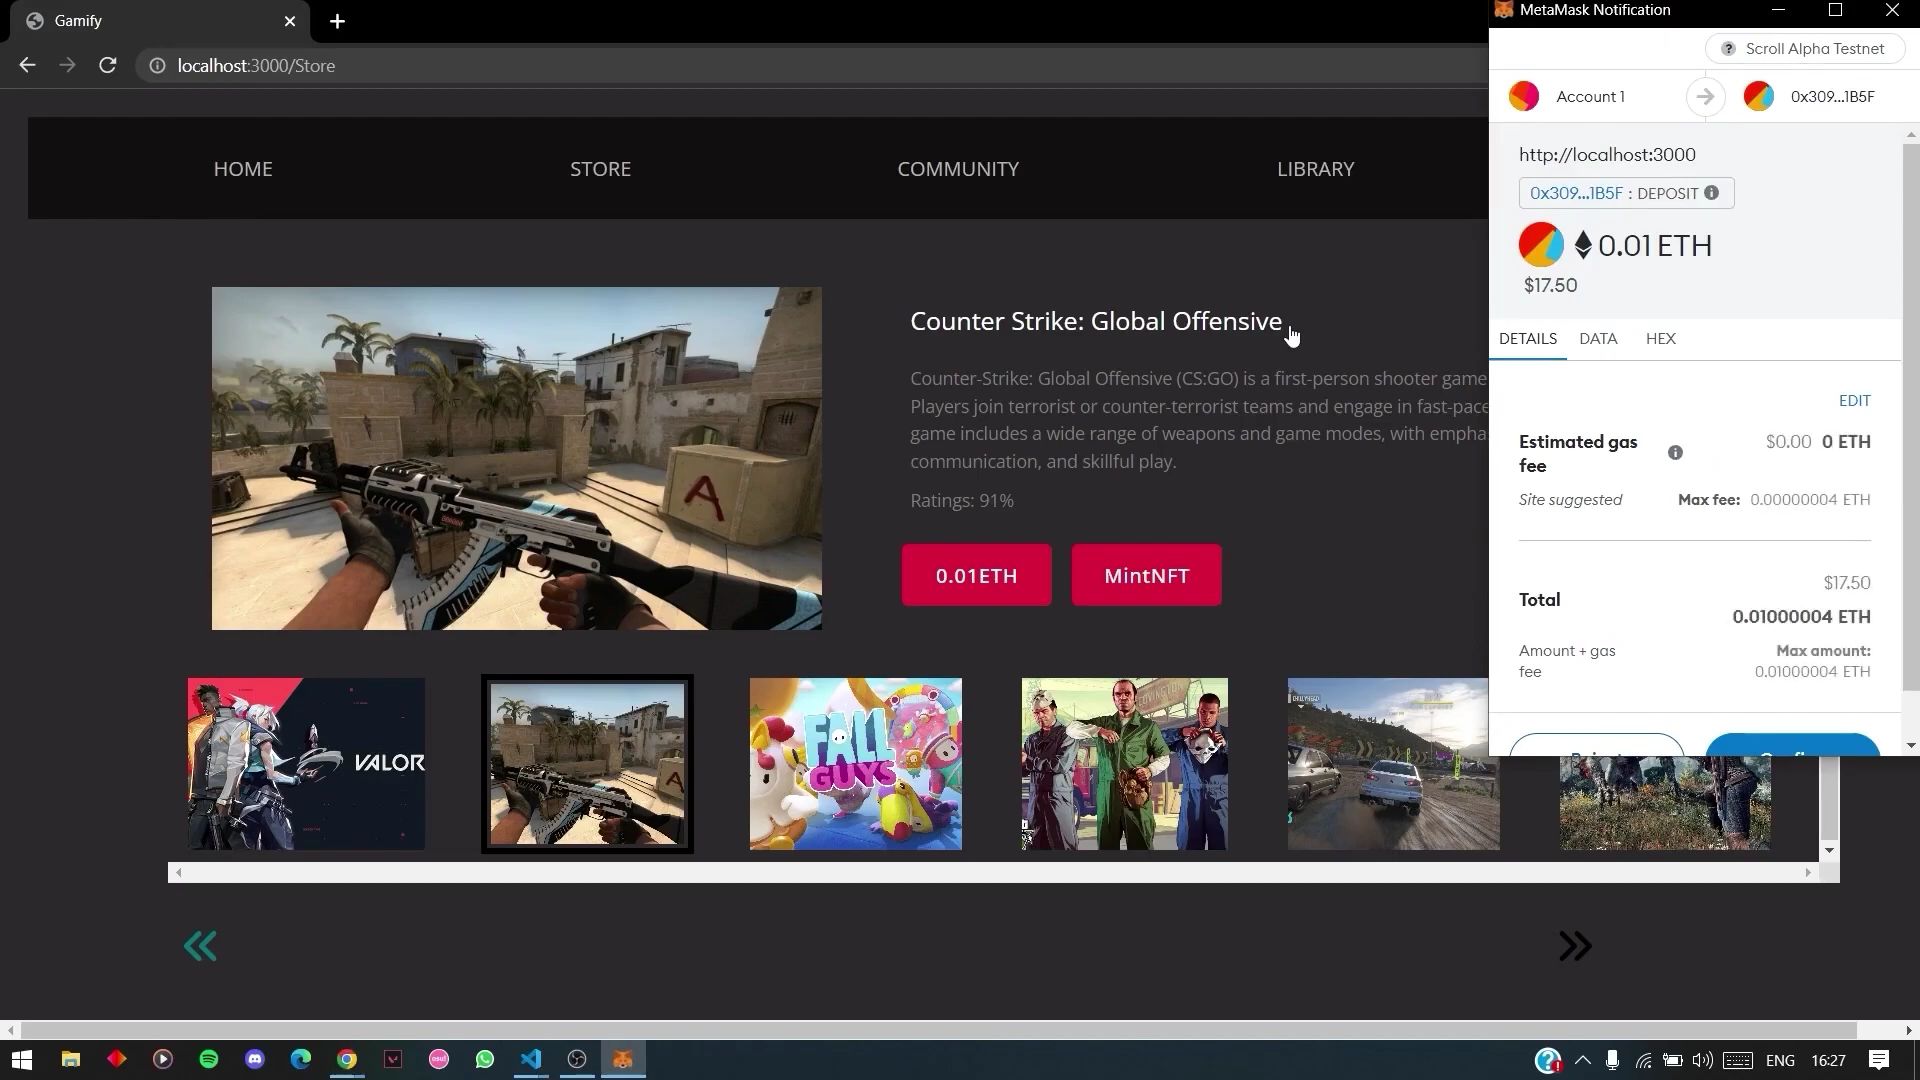Open the COMMUNITY navigation link
Viewport: 1920px width, 1080px height.
(958, 169)
